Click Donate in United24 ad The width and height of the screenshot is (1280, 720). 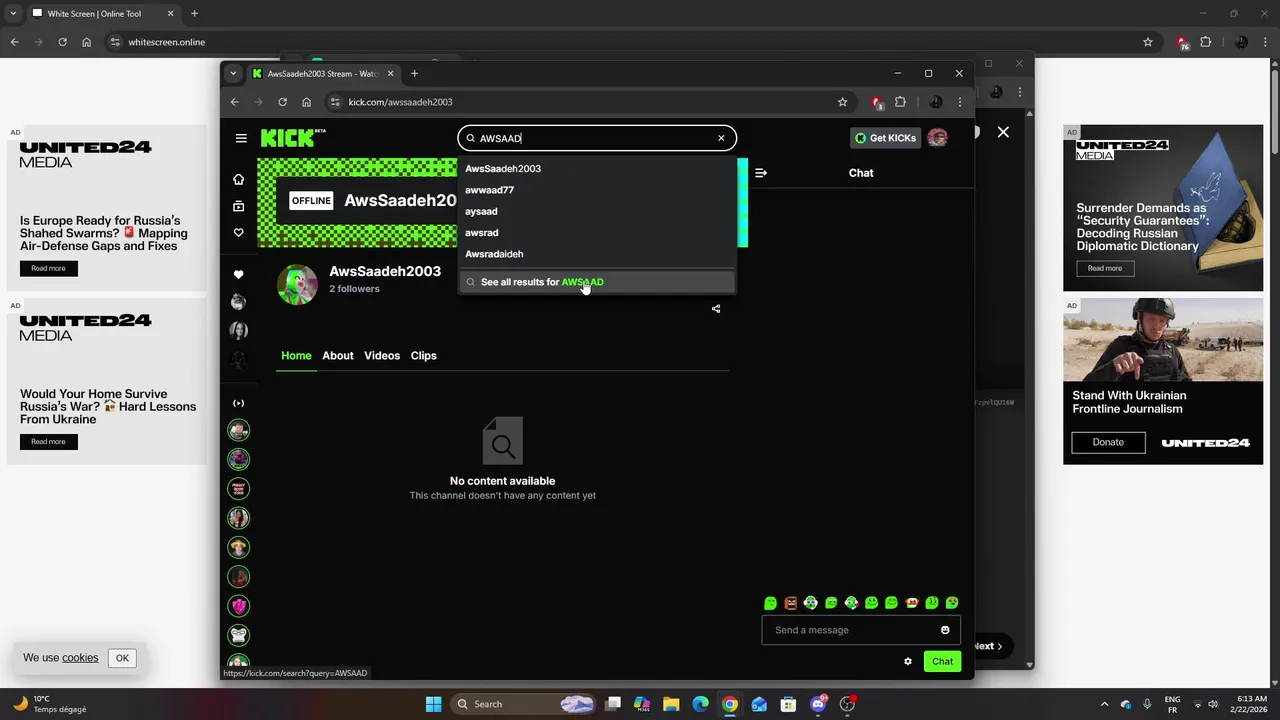point(1108,442)
